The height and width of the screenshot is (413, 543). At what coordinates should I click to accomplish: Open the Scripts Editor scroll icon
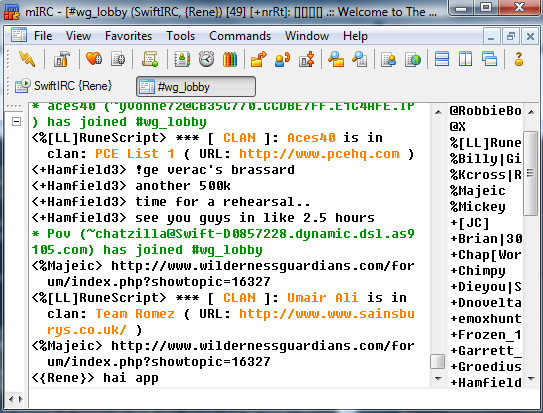pyautogui.click(x=150, y=59)
